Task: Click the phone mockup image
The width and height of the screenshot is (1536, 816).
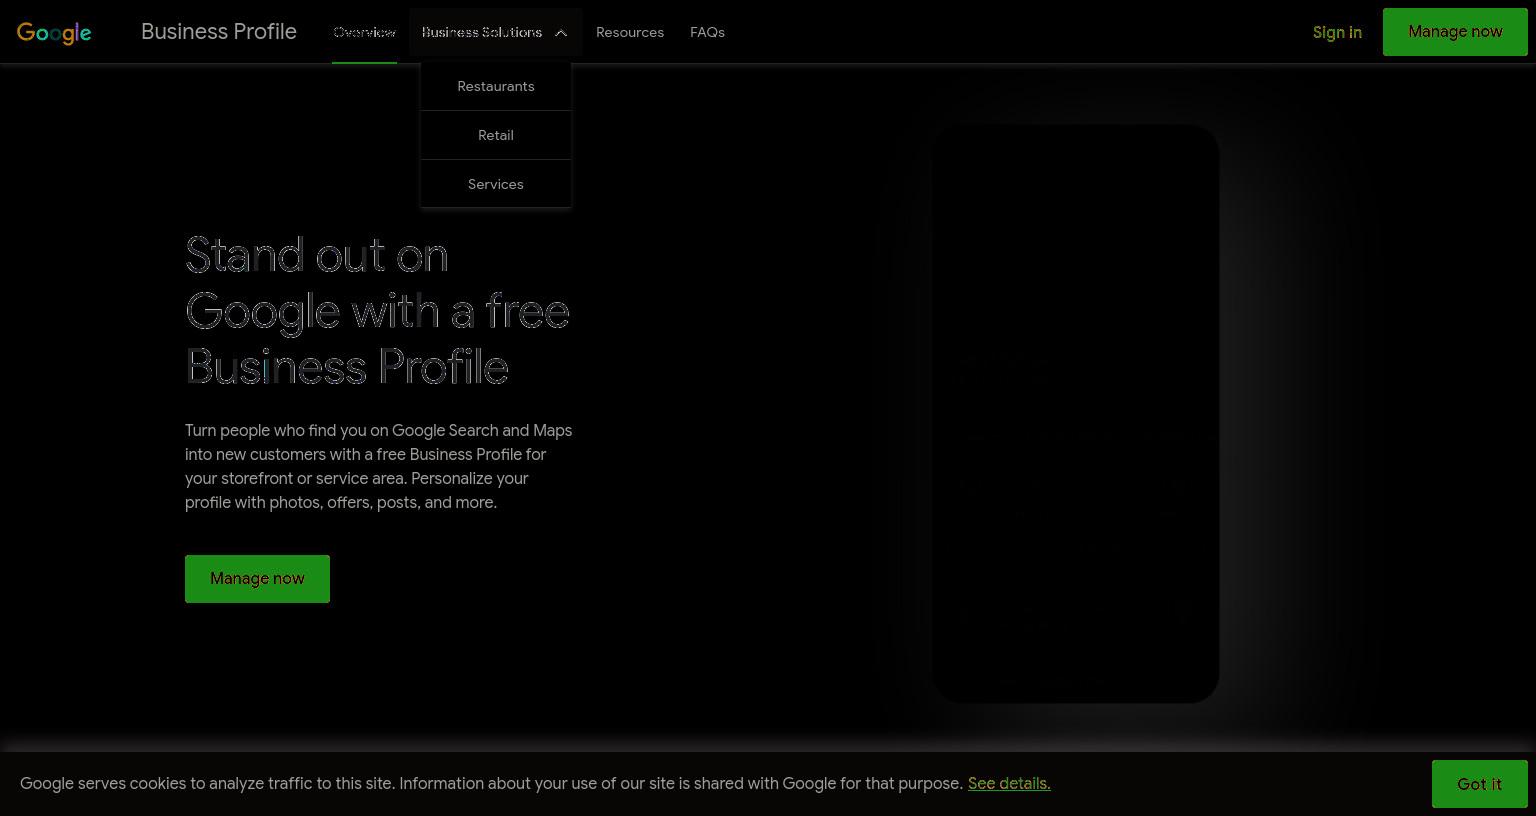Action: (x=1075, y=413)
